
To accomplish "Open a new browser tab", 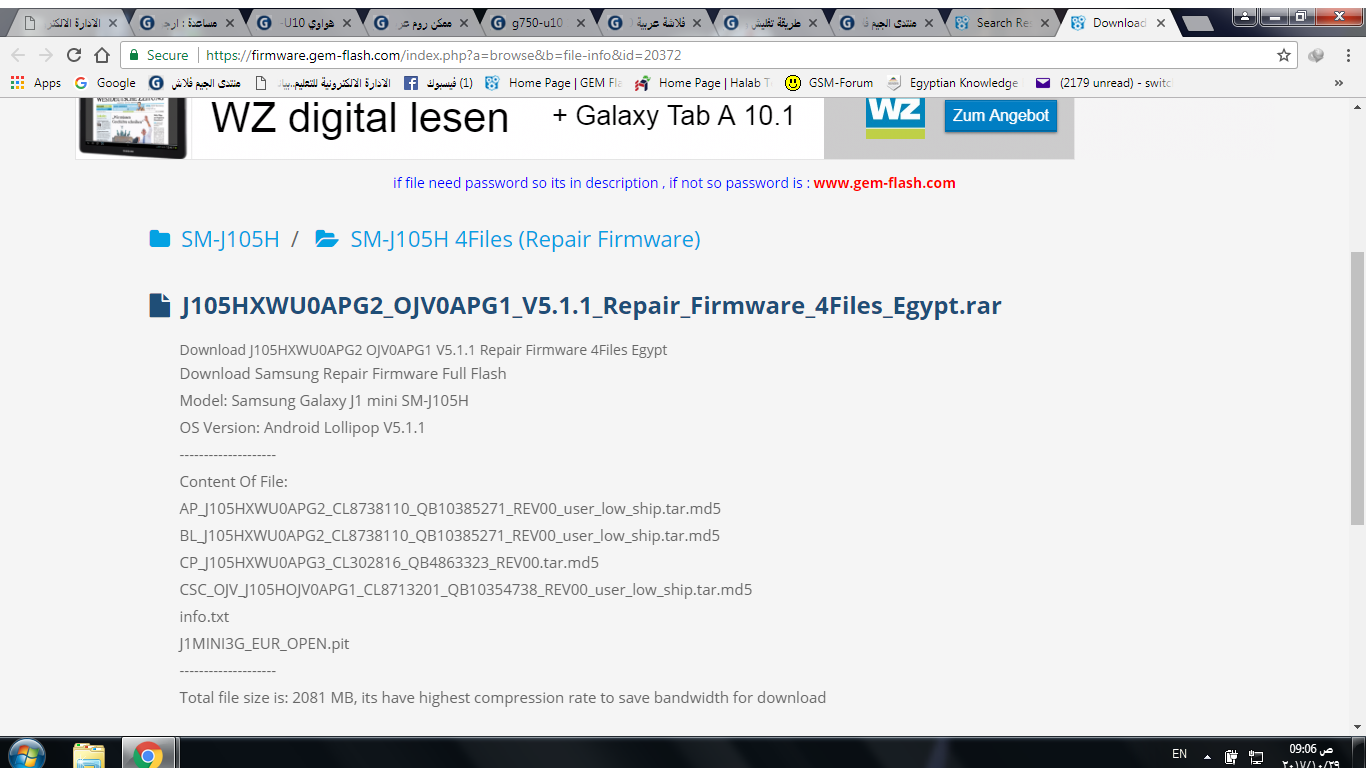I will [x=1199, y=23].
